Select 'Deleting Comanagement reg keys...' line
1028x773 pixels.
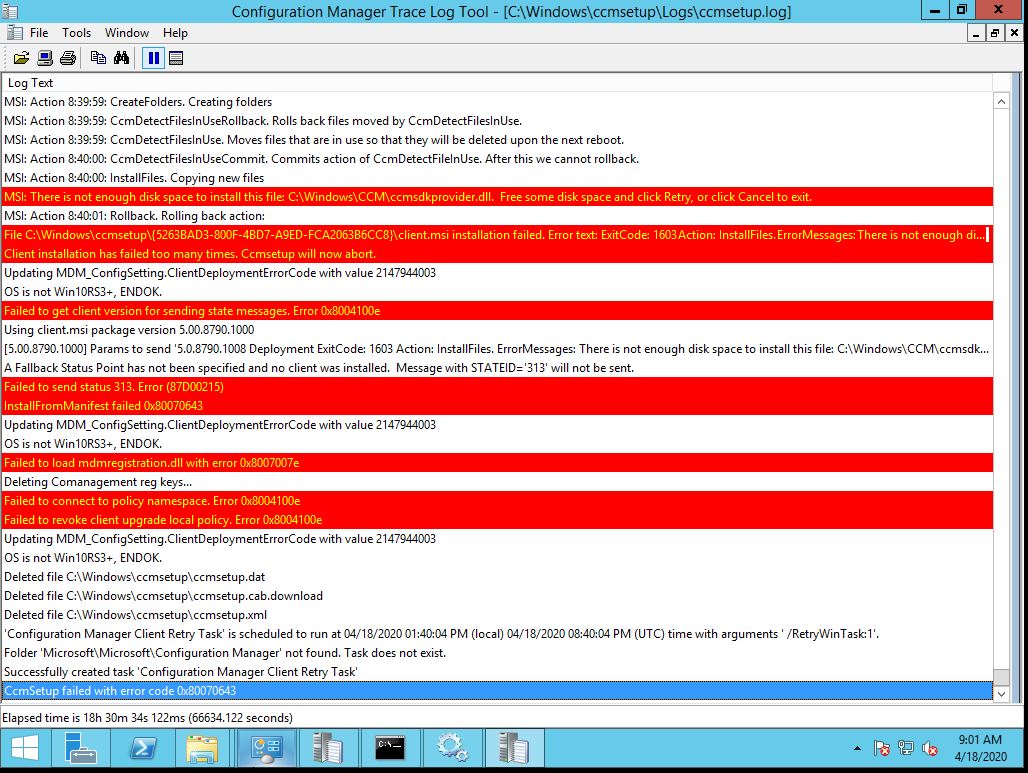pyautogui.click(x=497, y=482)
